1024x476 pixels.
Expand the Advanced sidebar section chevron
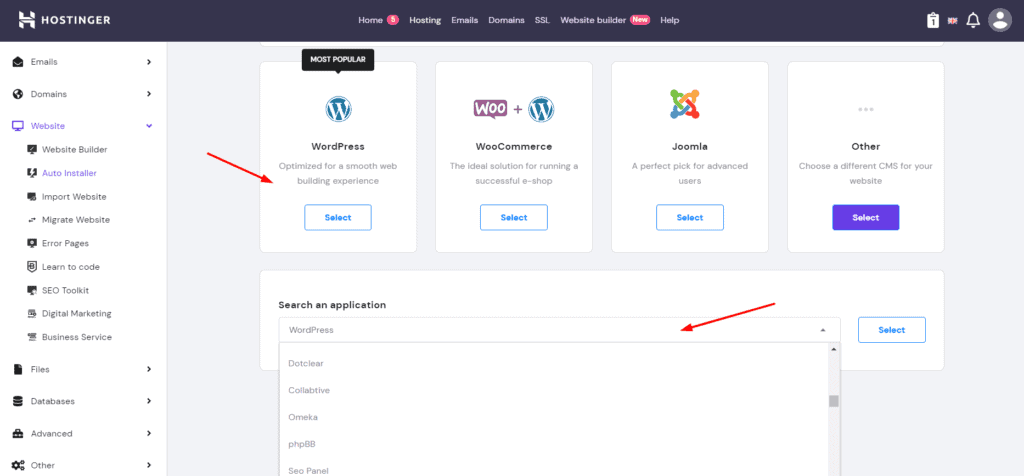pyautogui.click(x=149, y=434)
